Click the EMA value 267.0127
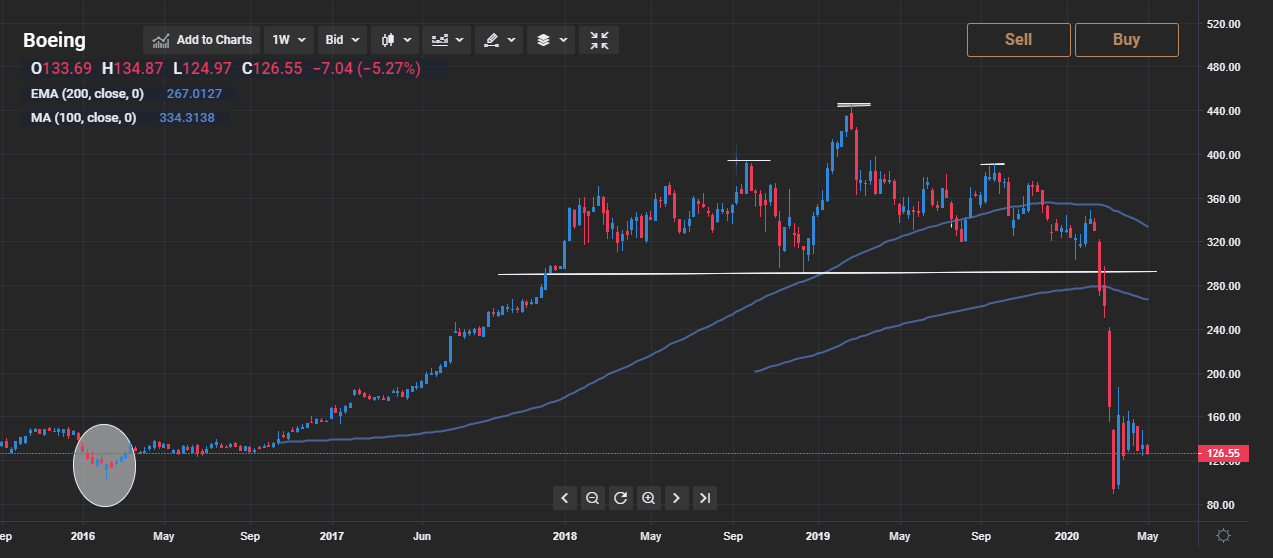This screenshot has width=1273, height=558. click(194, 94)
